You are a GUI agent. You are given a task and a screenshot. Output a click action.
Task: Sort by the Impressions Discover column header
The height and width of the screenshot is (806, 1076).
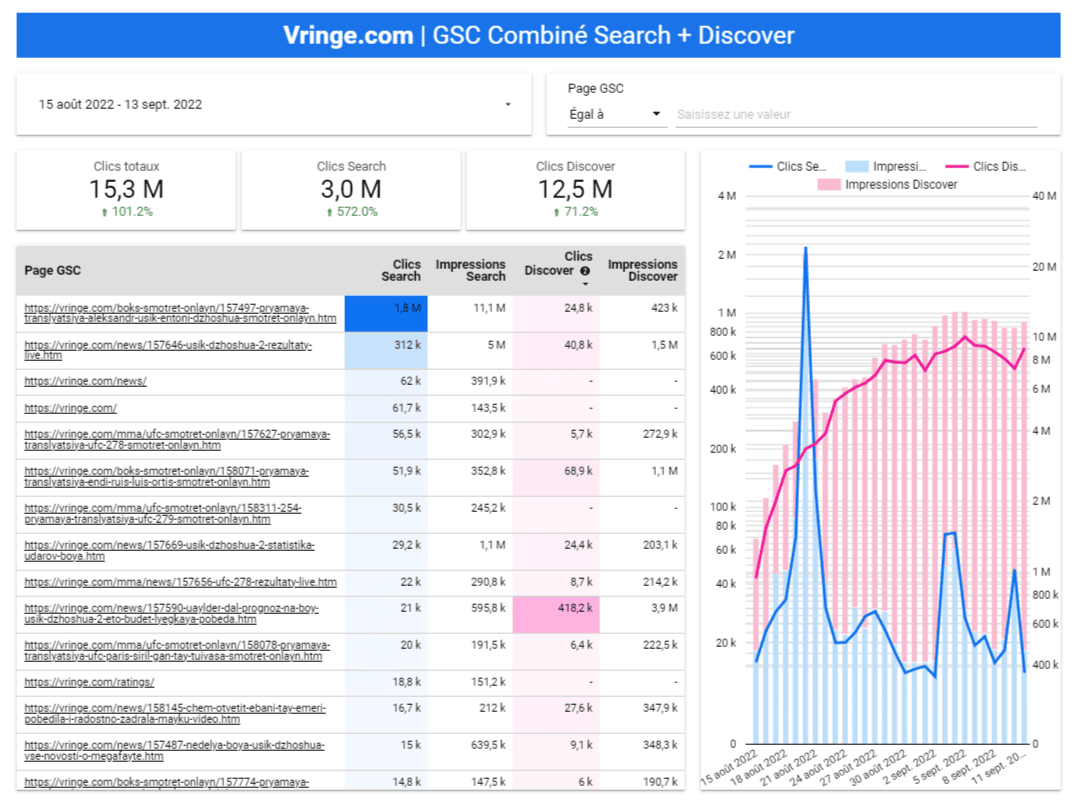(642, 270)
